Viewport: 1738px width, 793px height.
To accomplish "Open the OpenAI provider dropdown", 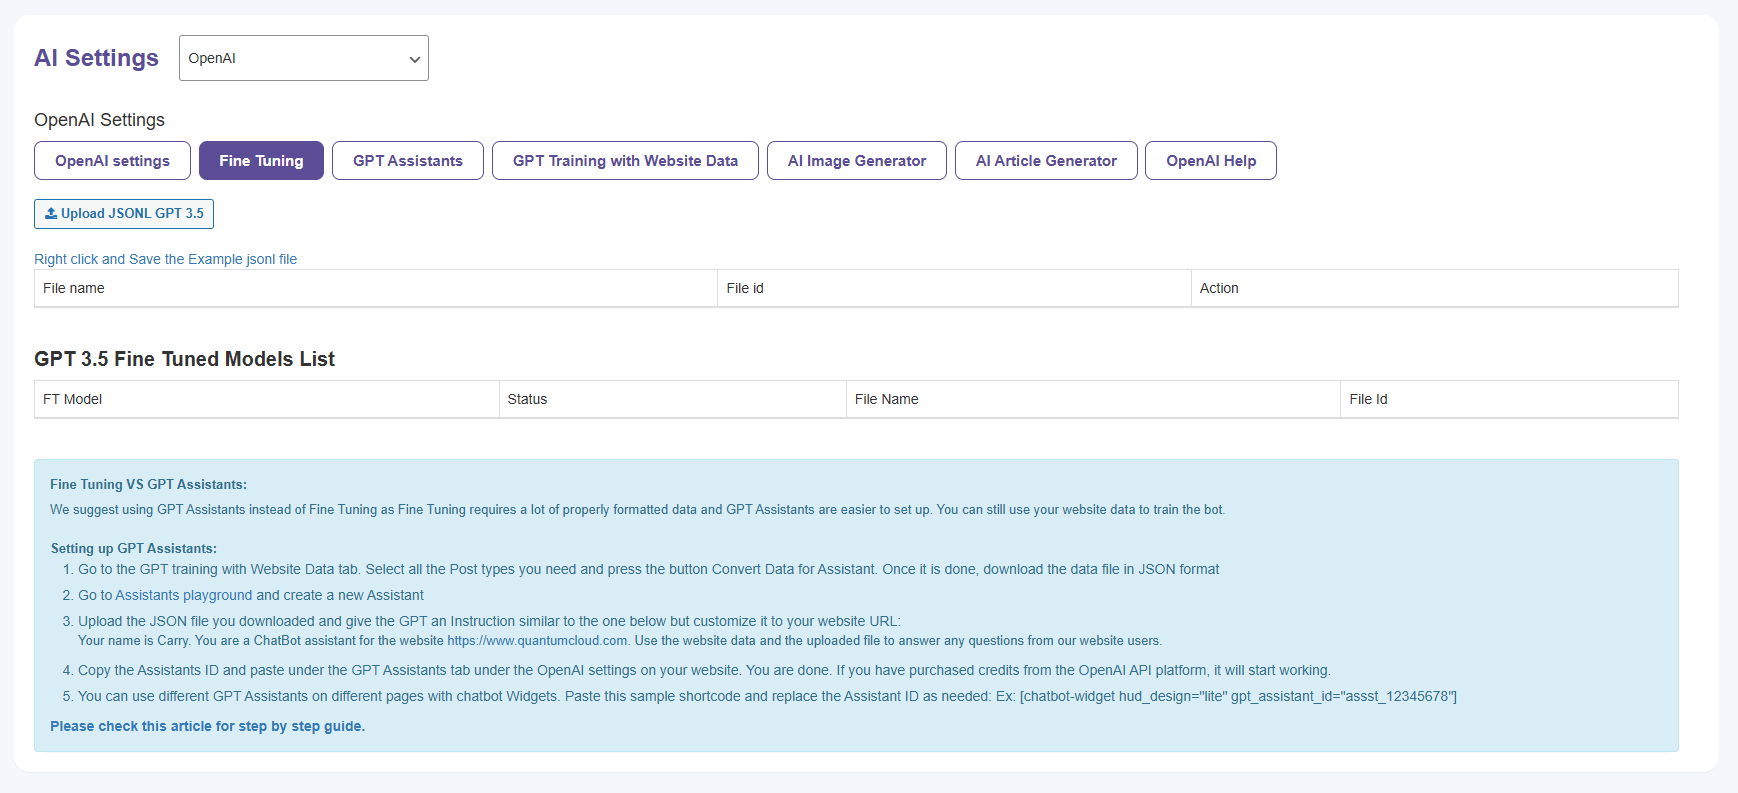I will (x=303, y=58).
